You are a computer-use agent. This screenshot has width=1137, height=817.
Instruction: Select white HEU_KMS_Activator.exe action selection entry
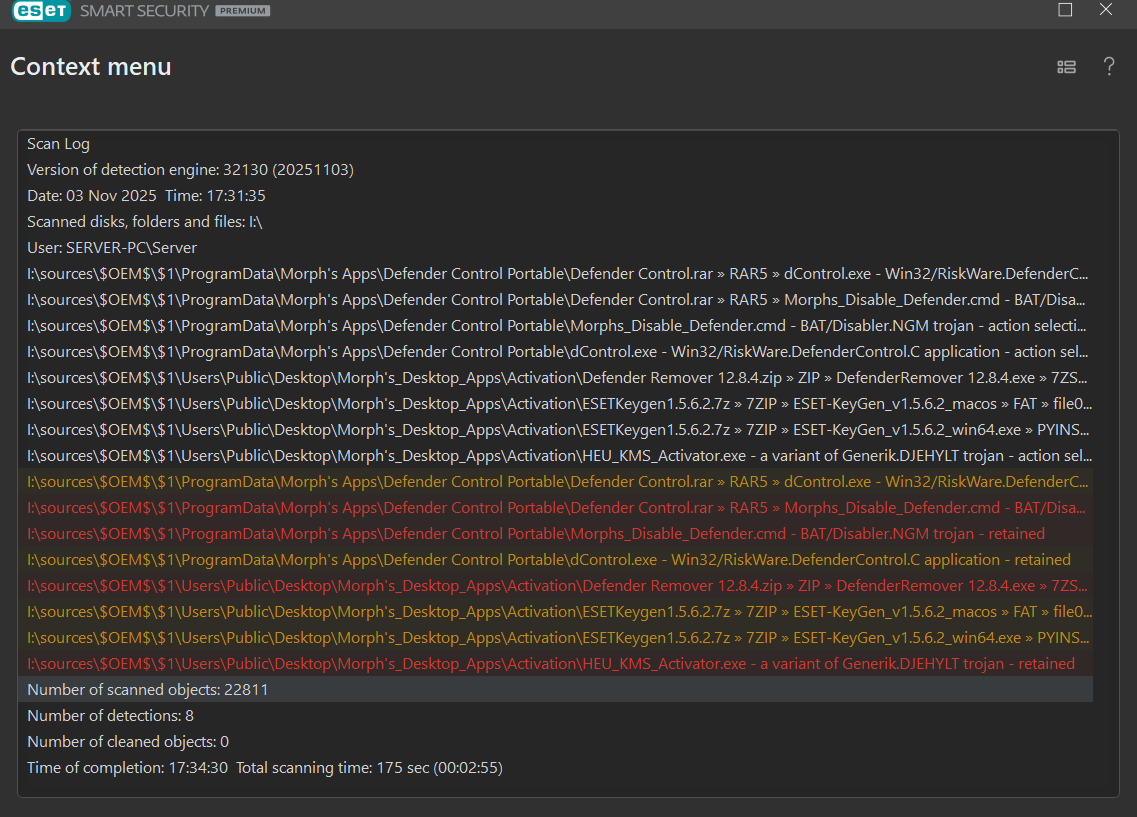pyautogui.click(x=558, y=456)
